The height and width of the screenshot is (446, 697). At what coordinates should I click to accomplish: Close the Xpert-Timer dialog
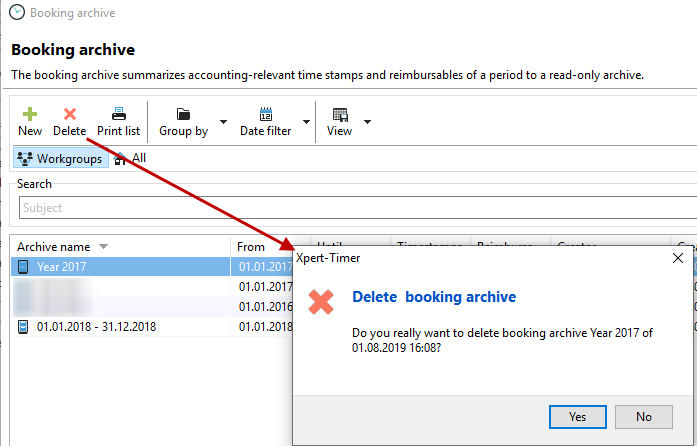(x=677, y=258)
